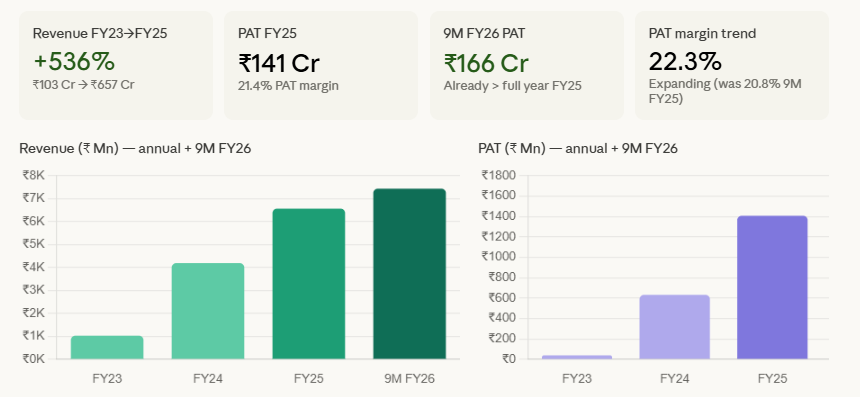Screen dimensions: 860x397
Task: Click the ₹8K revenue axis label
Action: tap(33, 175)
